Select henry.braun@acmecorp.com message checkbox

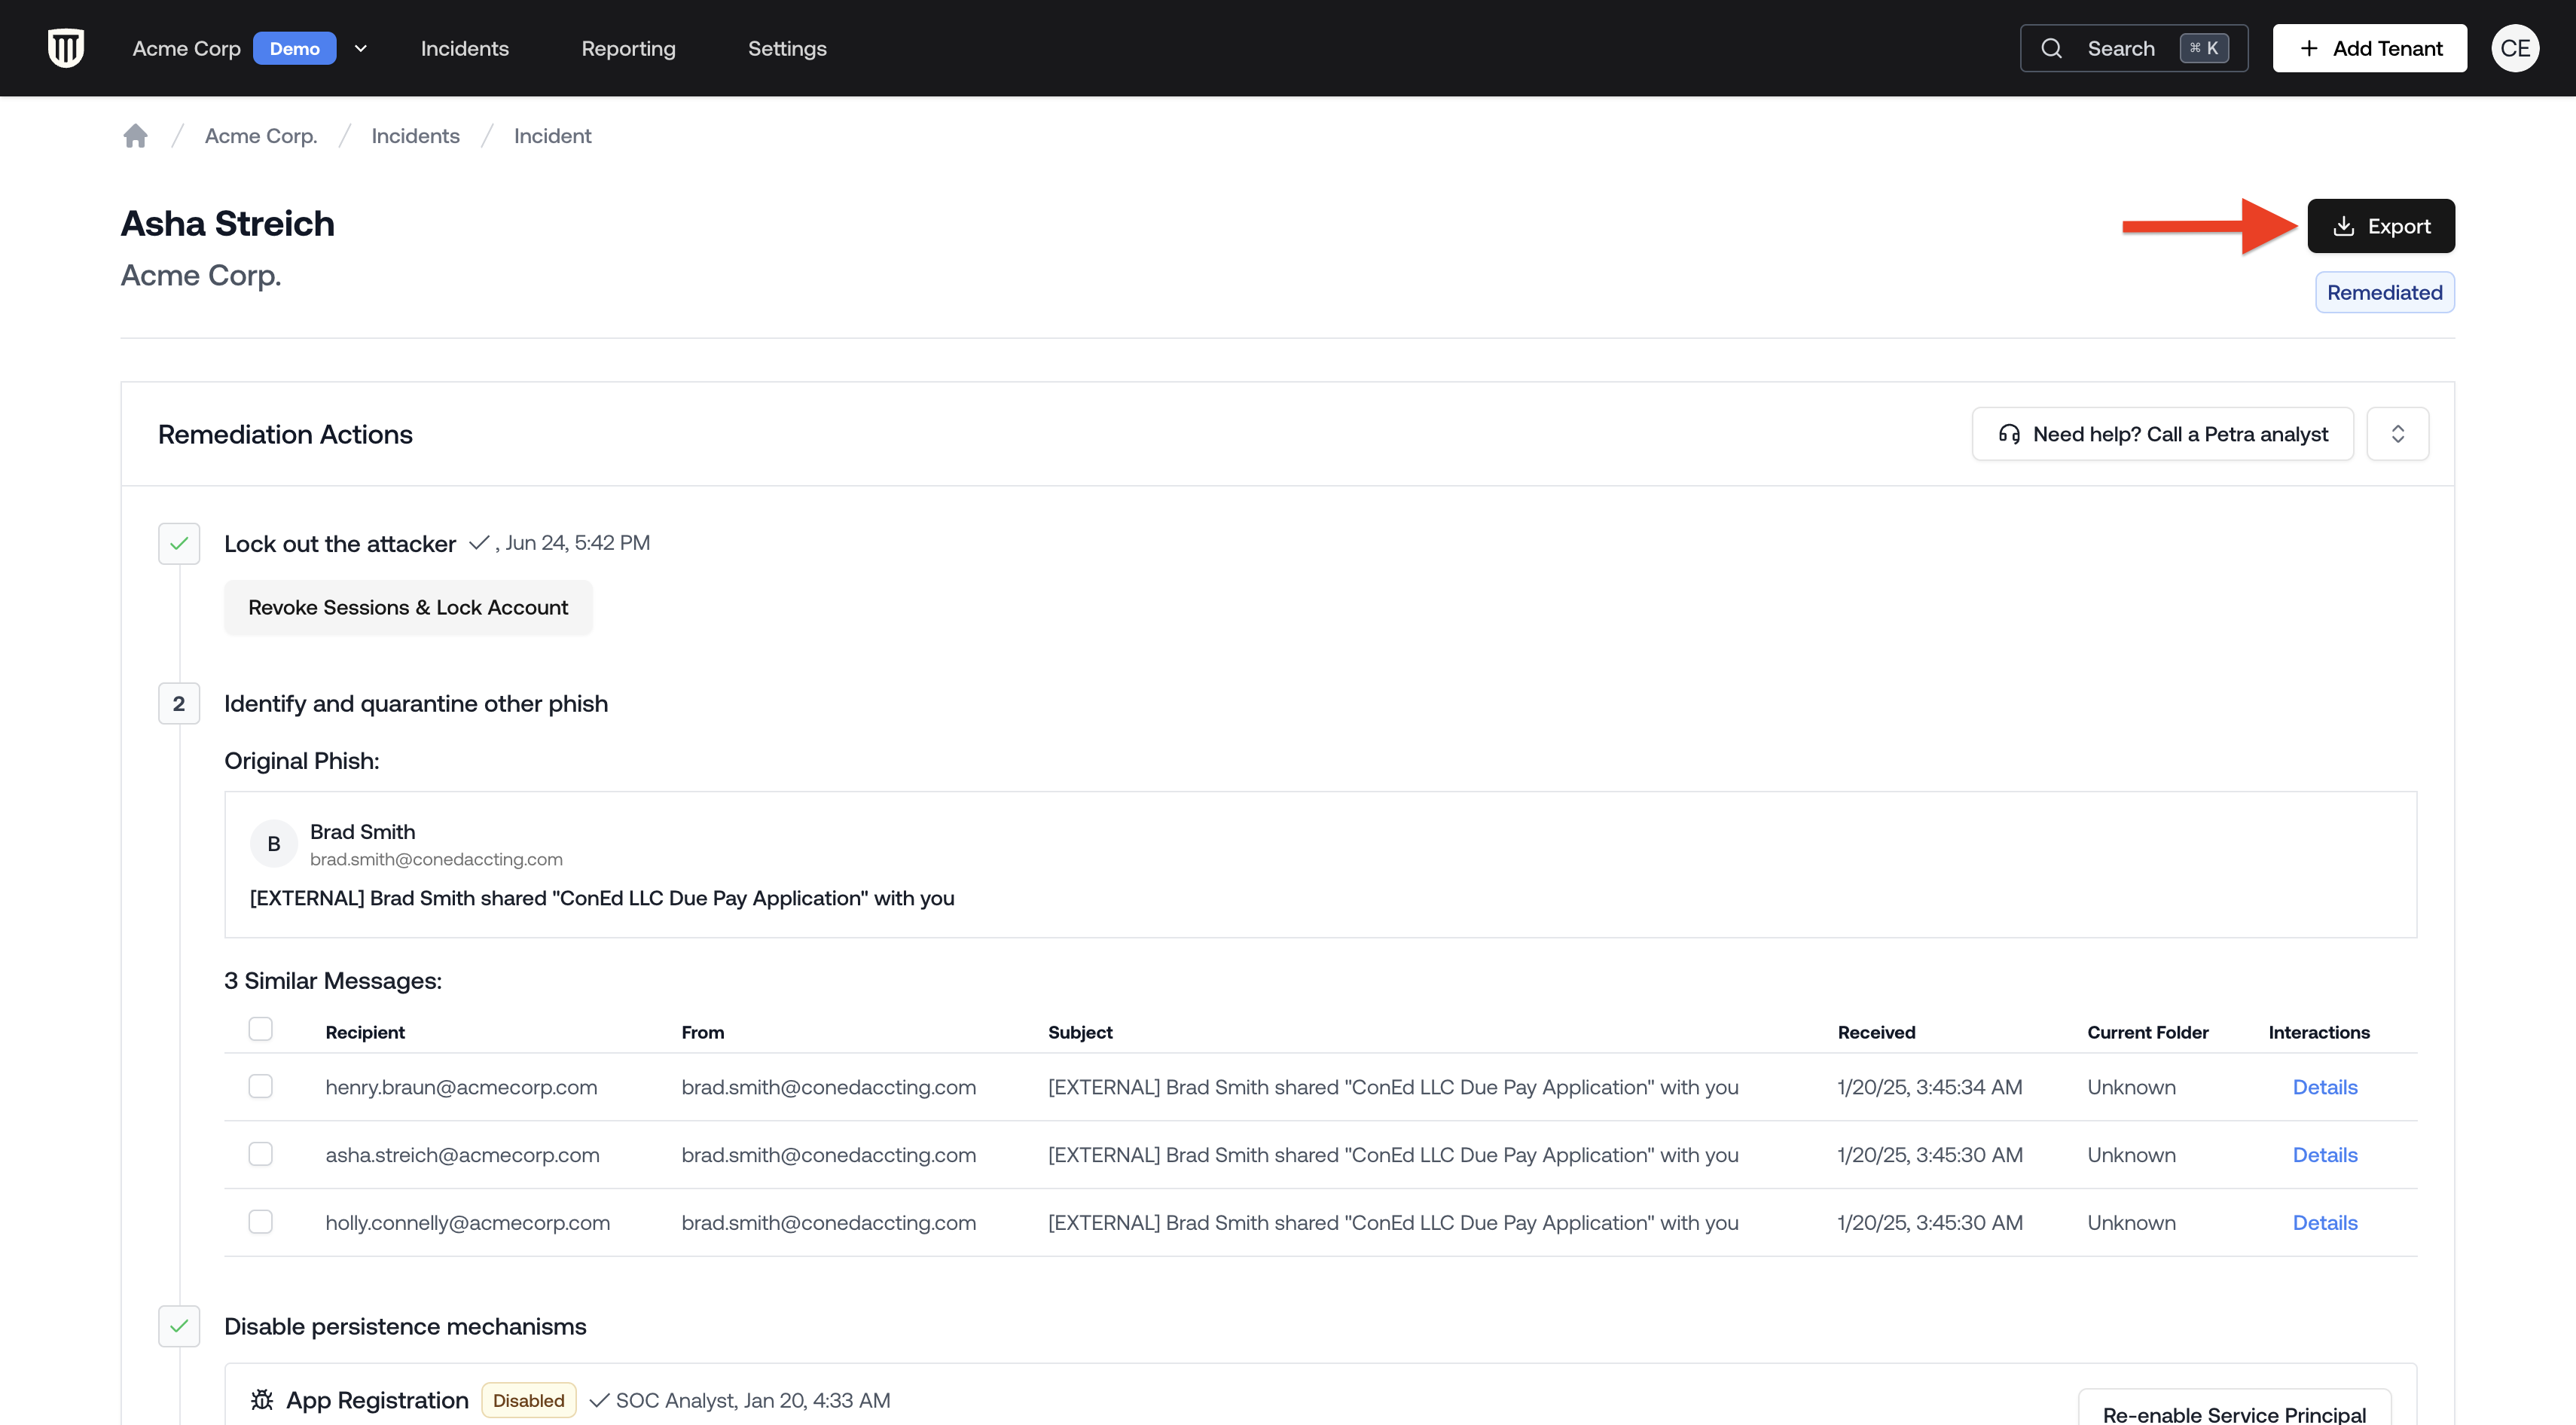point(261,1086)
